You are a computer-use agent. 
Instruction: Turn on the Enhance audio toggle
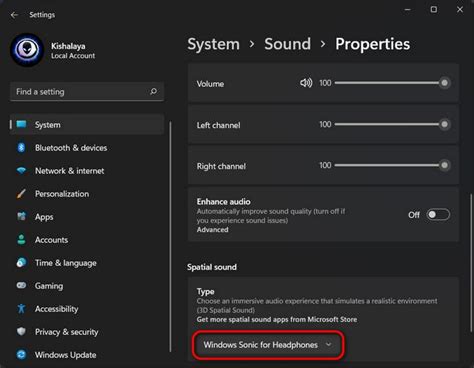tap(438, 215)
